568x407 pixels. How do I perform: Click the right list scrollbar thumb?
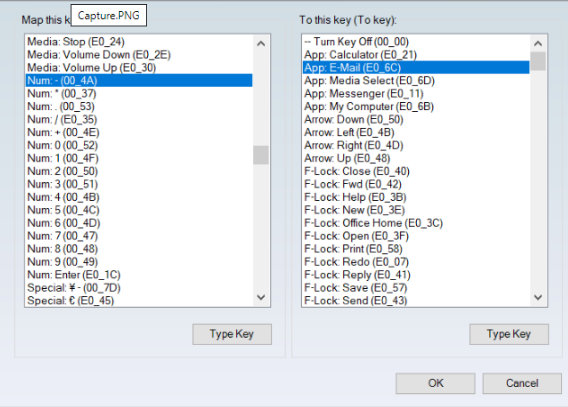(538, 61)
